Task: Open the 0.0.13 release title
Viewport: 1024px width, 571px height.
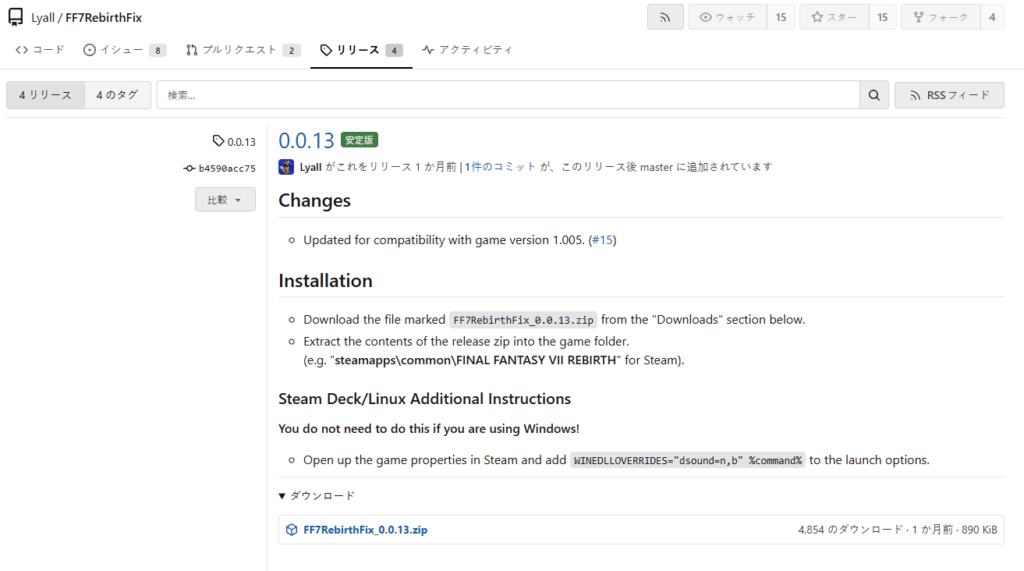Action: pos(306,140)
